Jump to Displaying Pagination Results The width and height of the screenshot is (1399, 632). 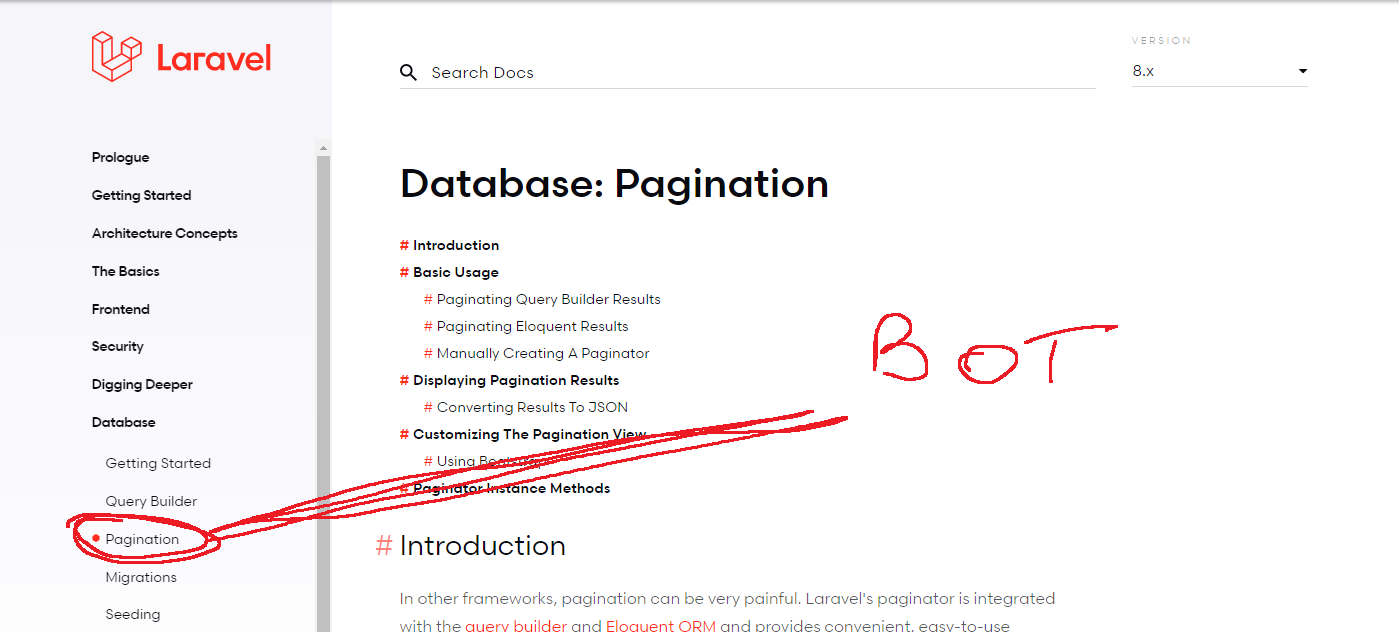516,380
